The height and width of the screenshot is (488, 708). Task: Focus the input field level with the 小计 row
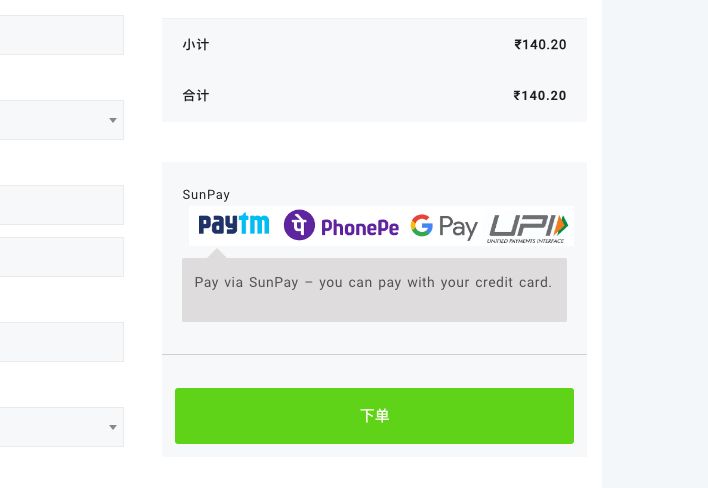click(x=62, y=35)
